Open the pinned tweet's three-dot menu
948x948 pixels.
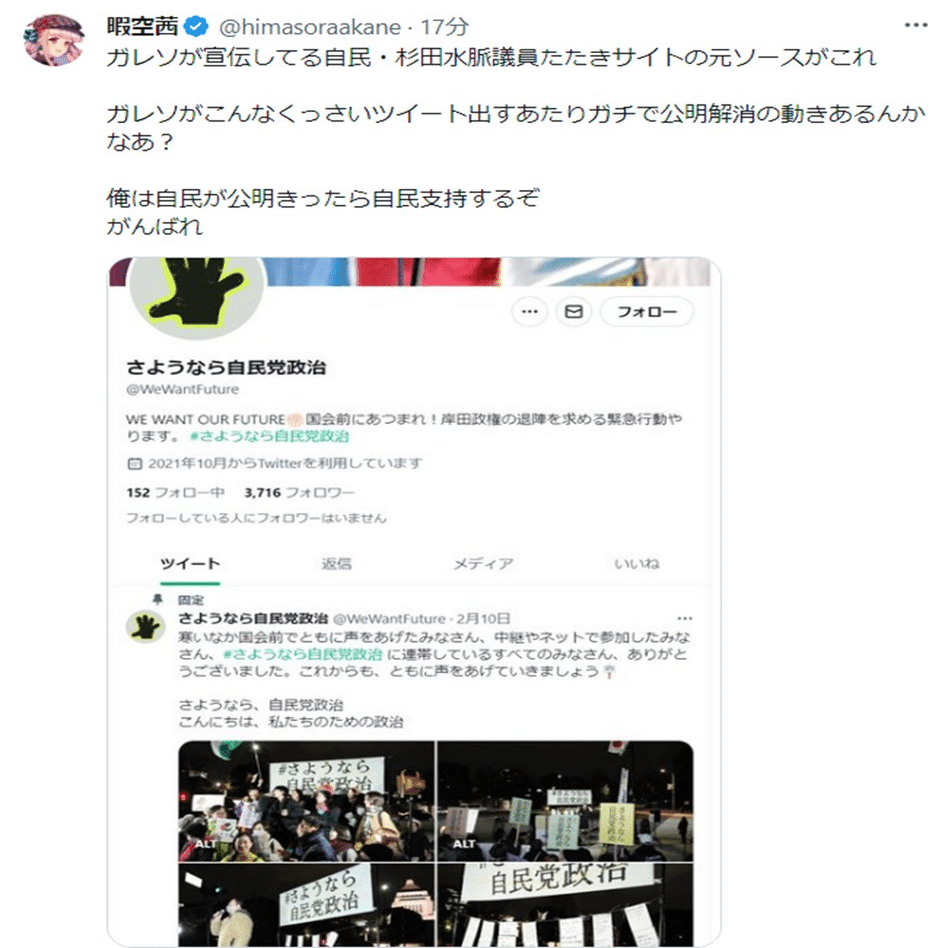pyautogui.click(x=684, y=618)
